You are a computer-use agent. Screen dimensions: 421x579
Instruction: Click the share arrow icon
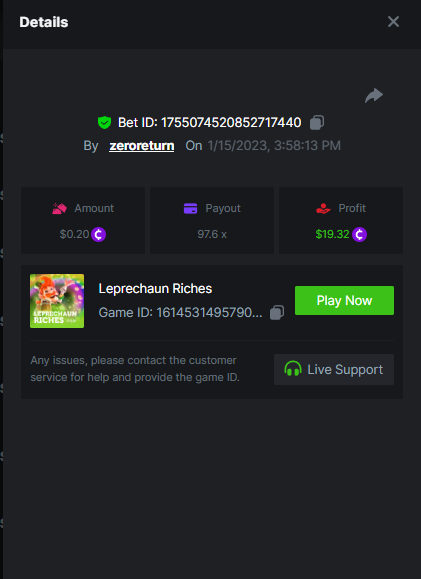[374, 96]
